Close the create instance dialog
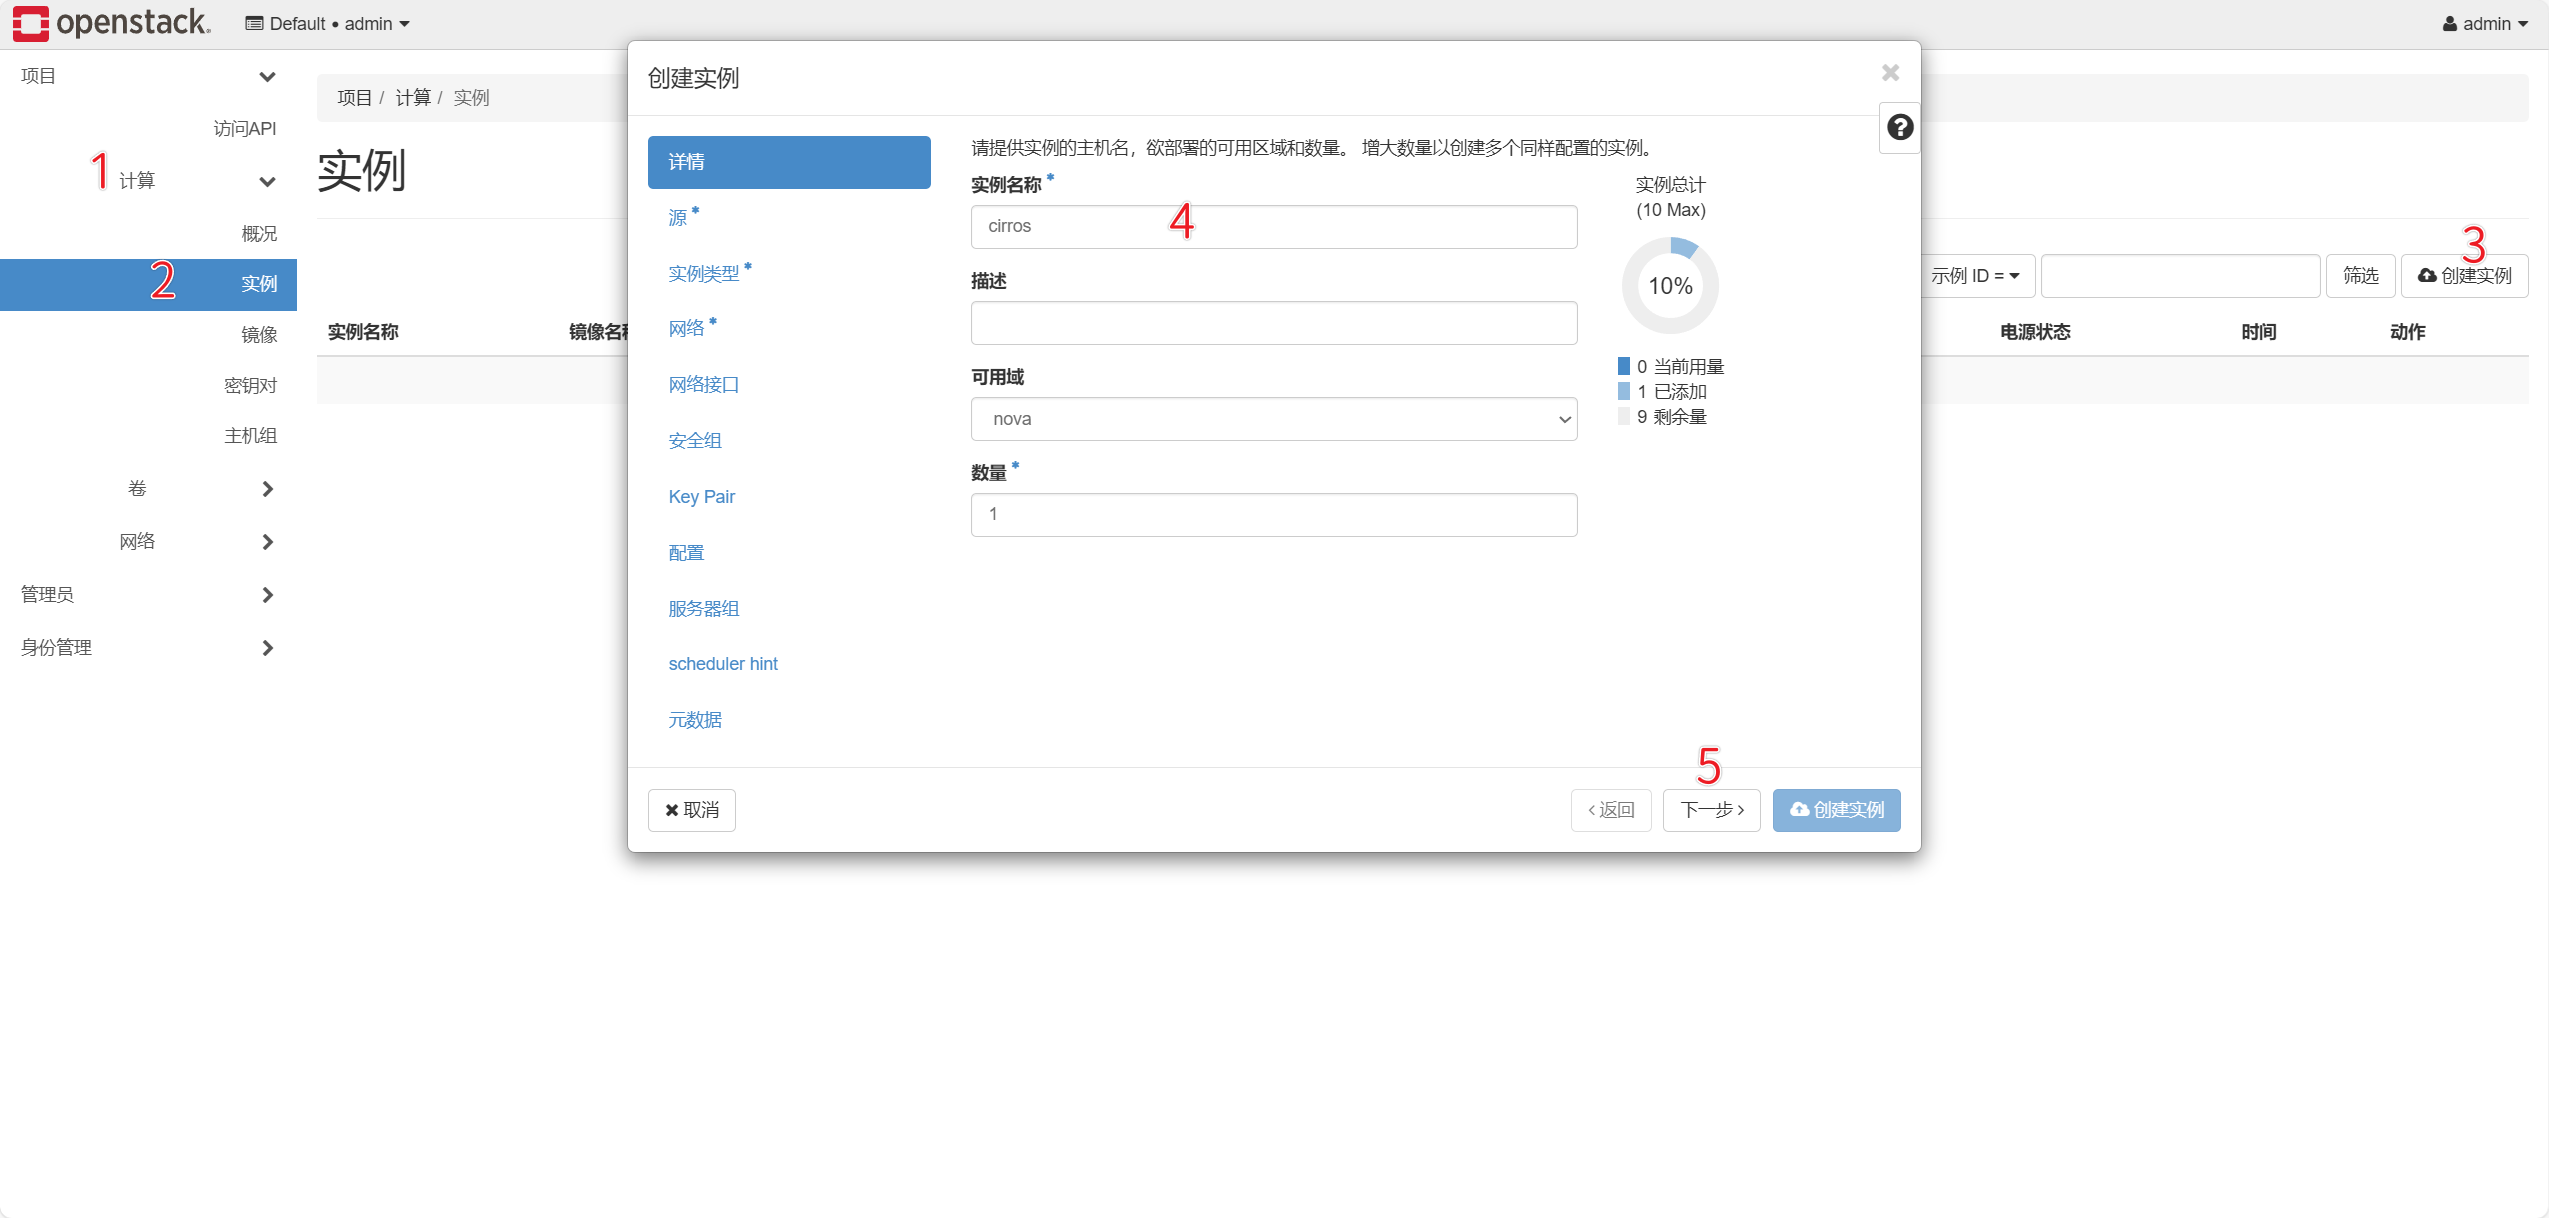Screen dimensions: 2549x1218 [x=1889, y=73]
